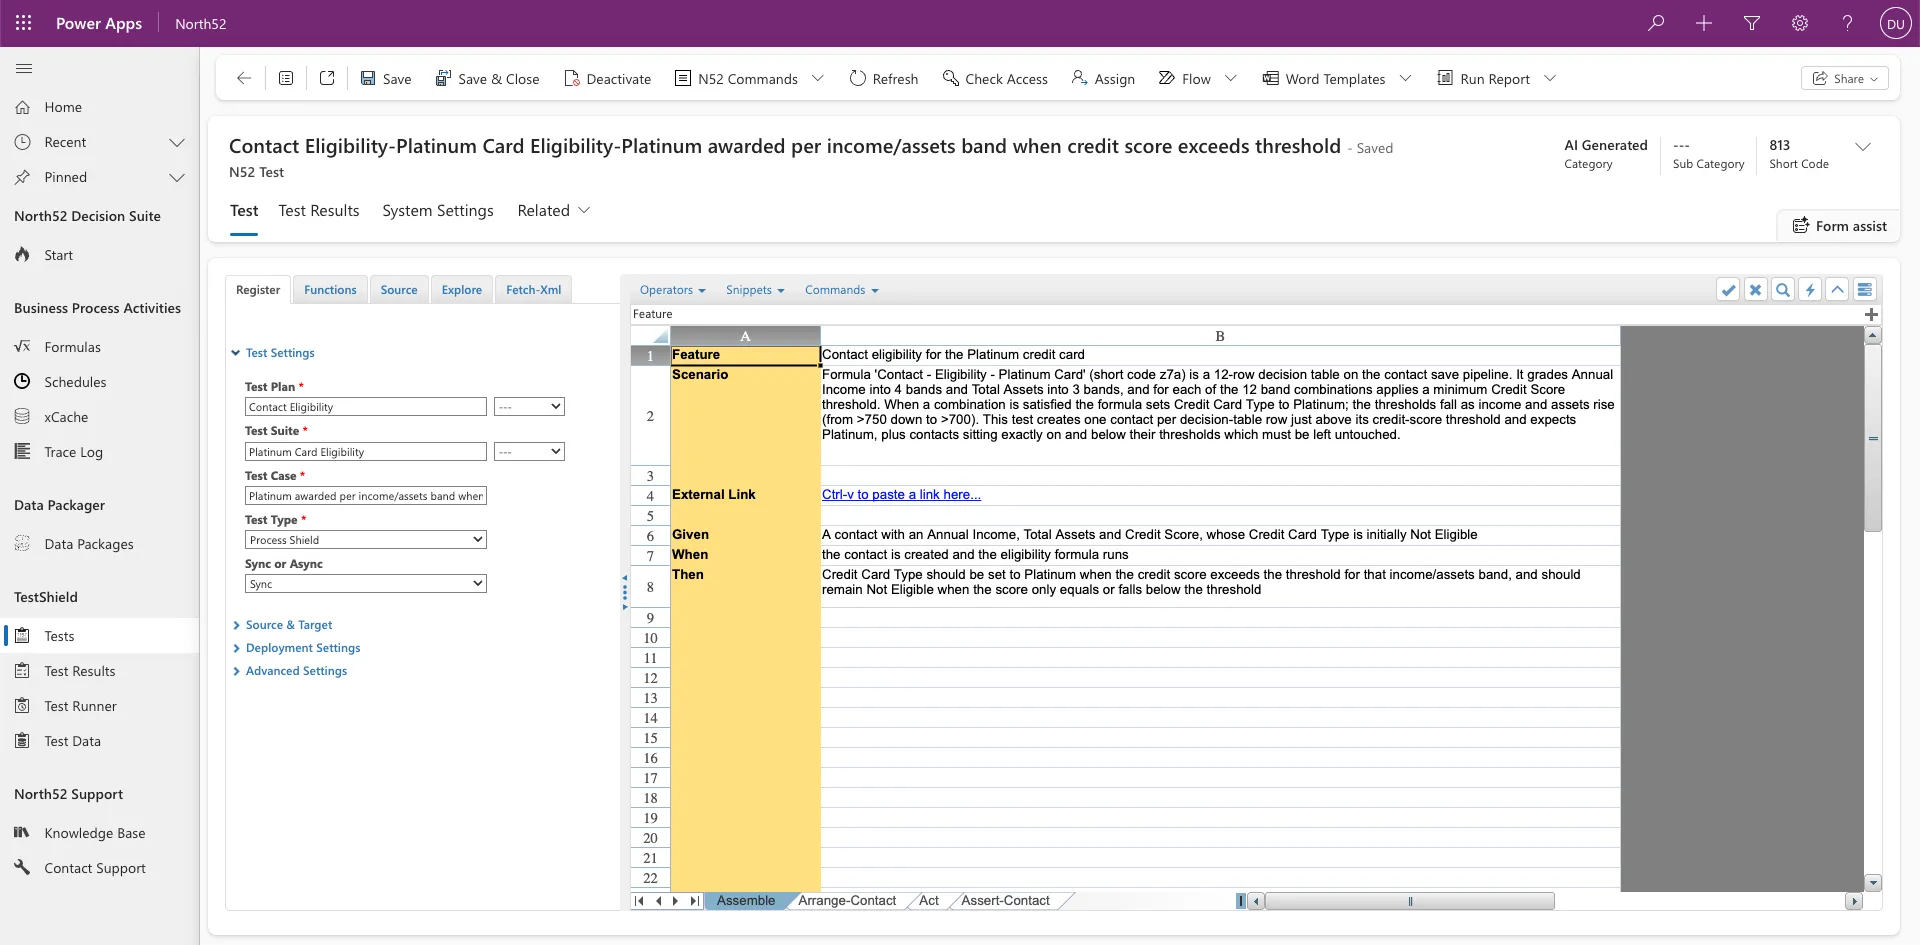Open the Snippets menu
This screenshot has height=945, width=1920.
tap(755, 290)
